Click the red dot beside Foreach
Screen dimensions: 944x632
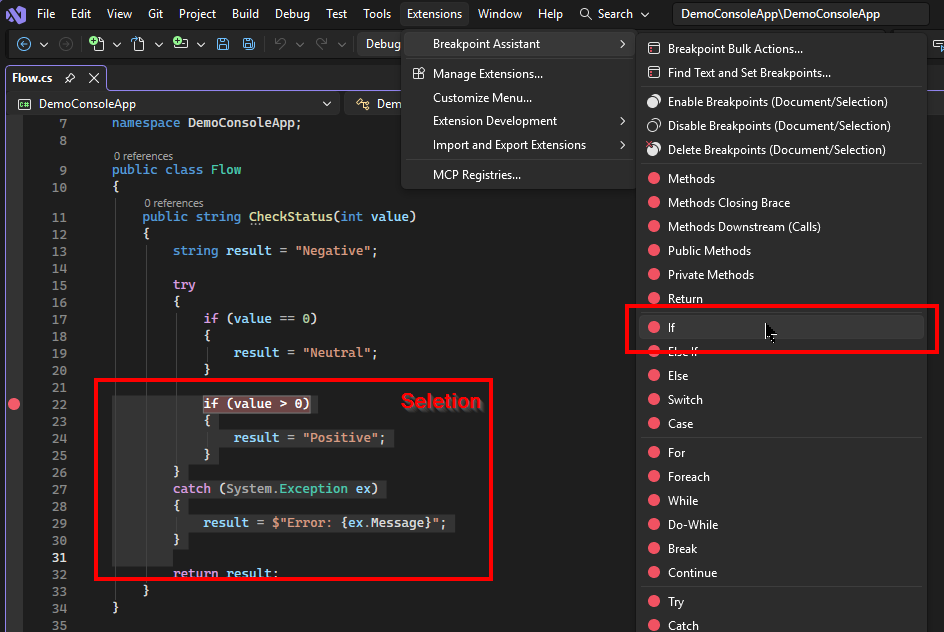pyautogui.click(x=654, y=476)
